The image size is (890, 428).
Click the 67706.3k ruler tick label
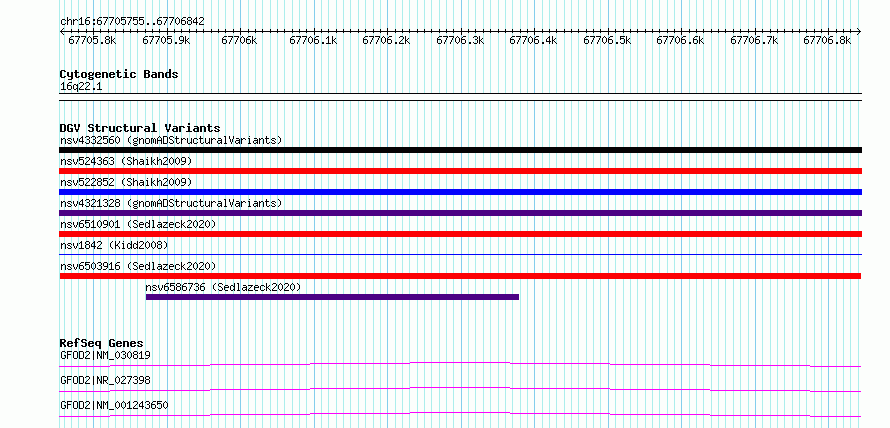click(460, 40)
